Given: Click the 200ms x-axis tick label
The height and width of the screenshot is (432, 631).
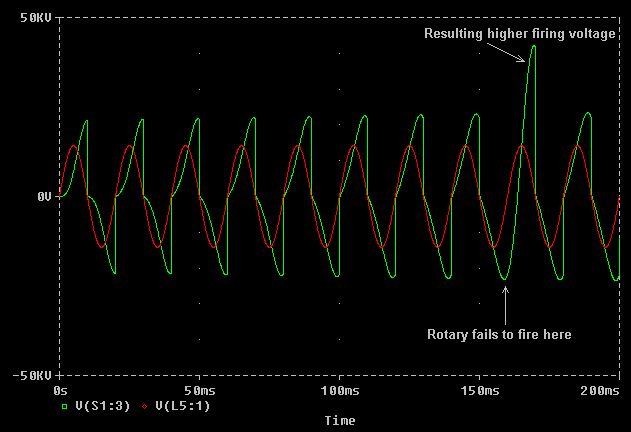Looking at the screenshot, I should [600, 389].
